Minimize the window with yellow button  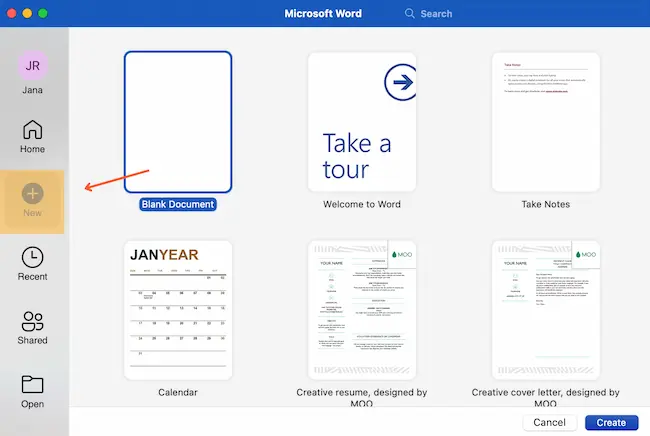coord(27,13)
